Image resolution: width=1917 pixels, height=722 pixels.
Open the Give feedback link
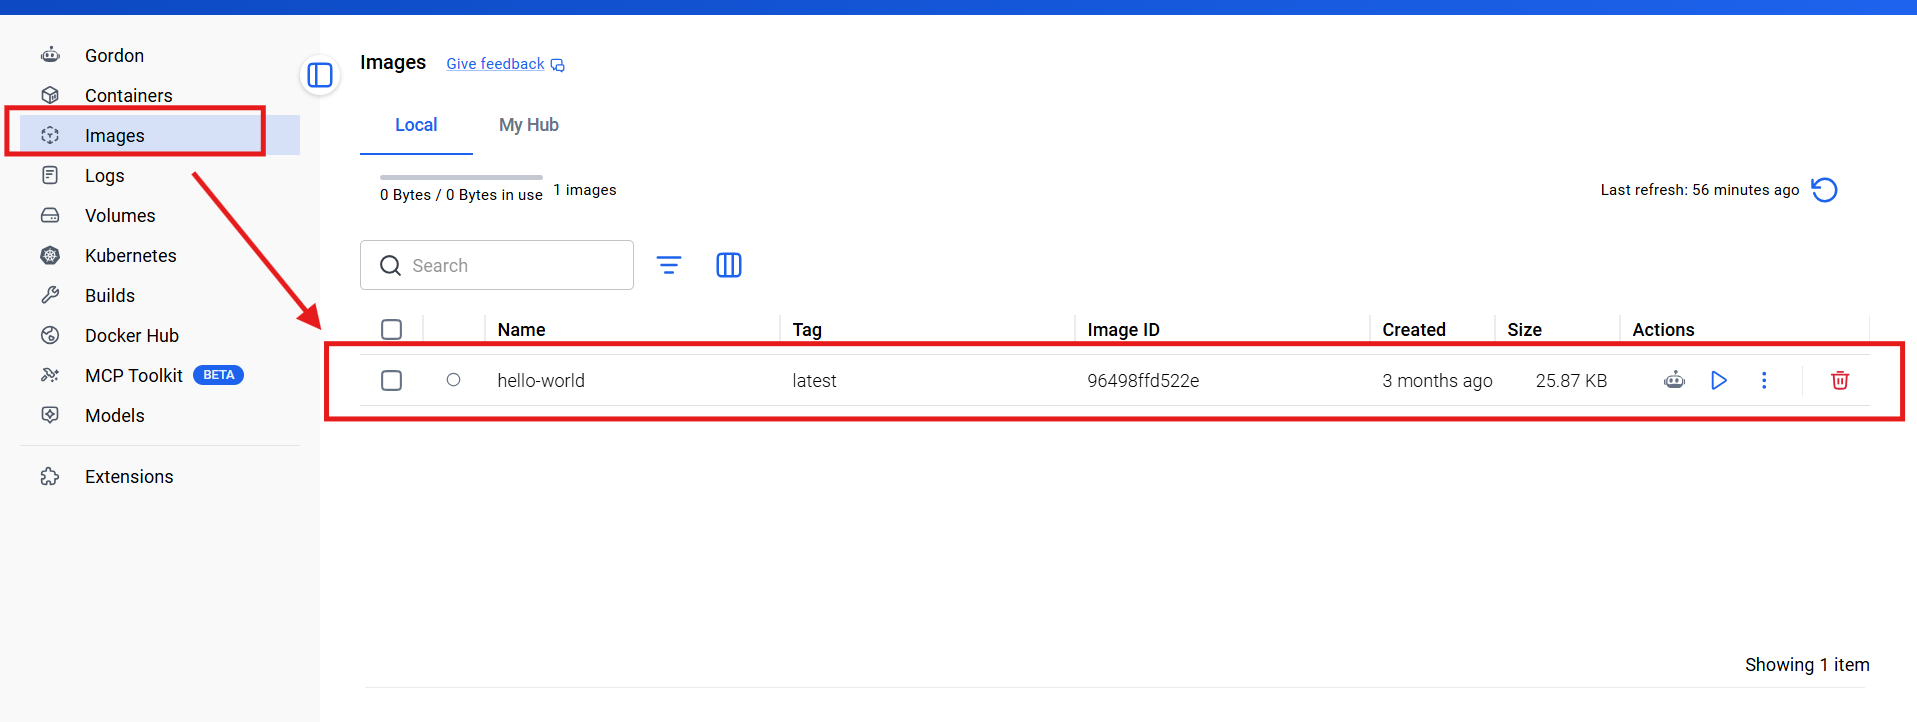point(495,64)
